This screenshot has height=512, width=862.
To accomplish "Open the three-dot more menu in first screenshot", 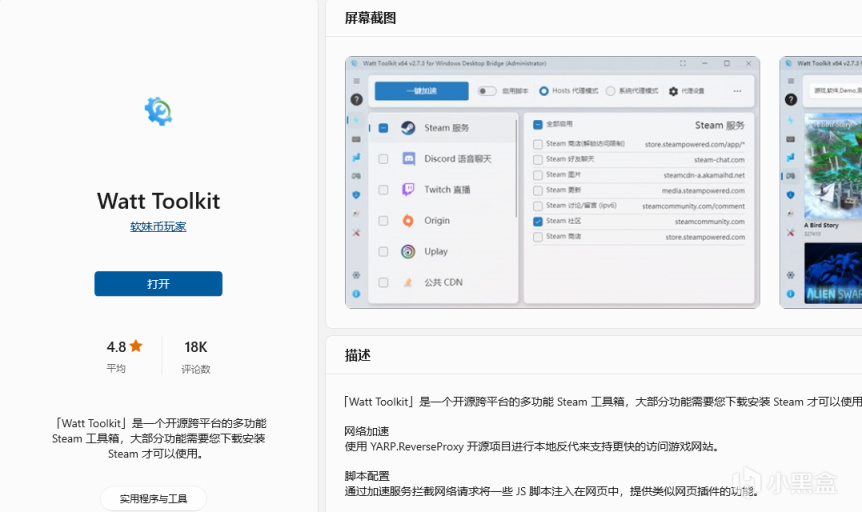I will 737,91.
